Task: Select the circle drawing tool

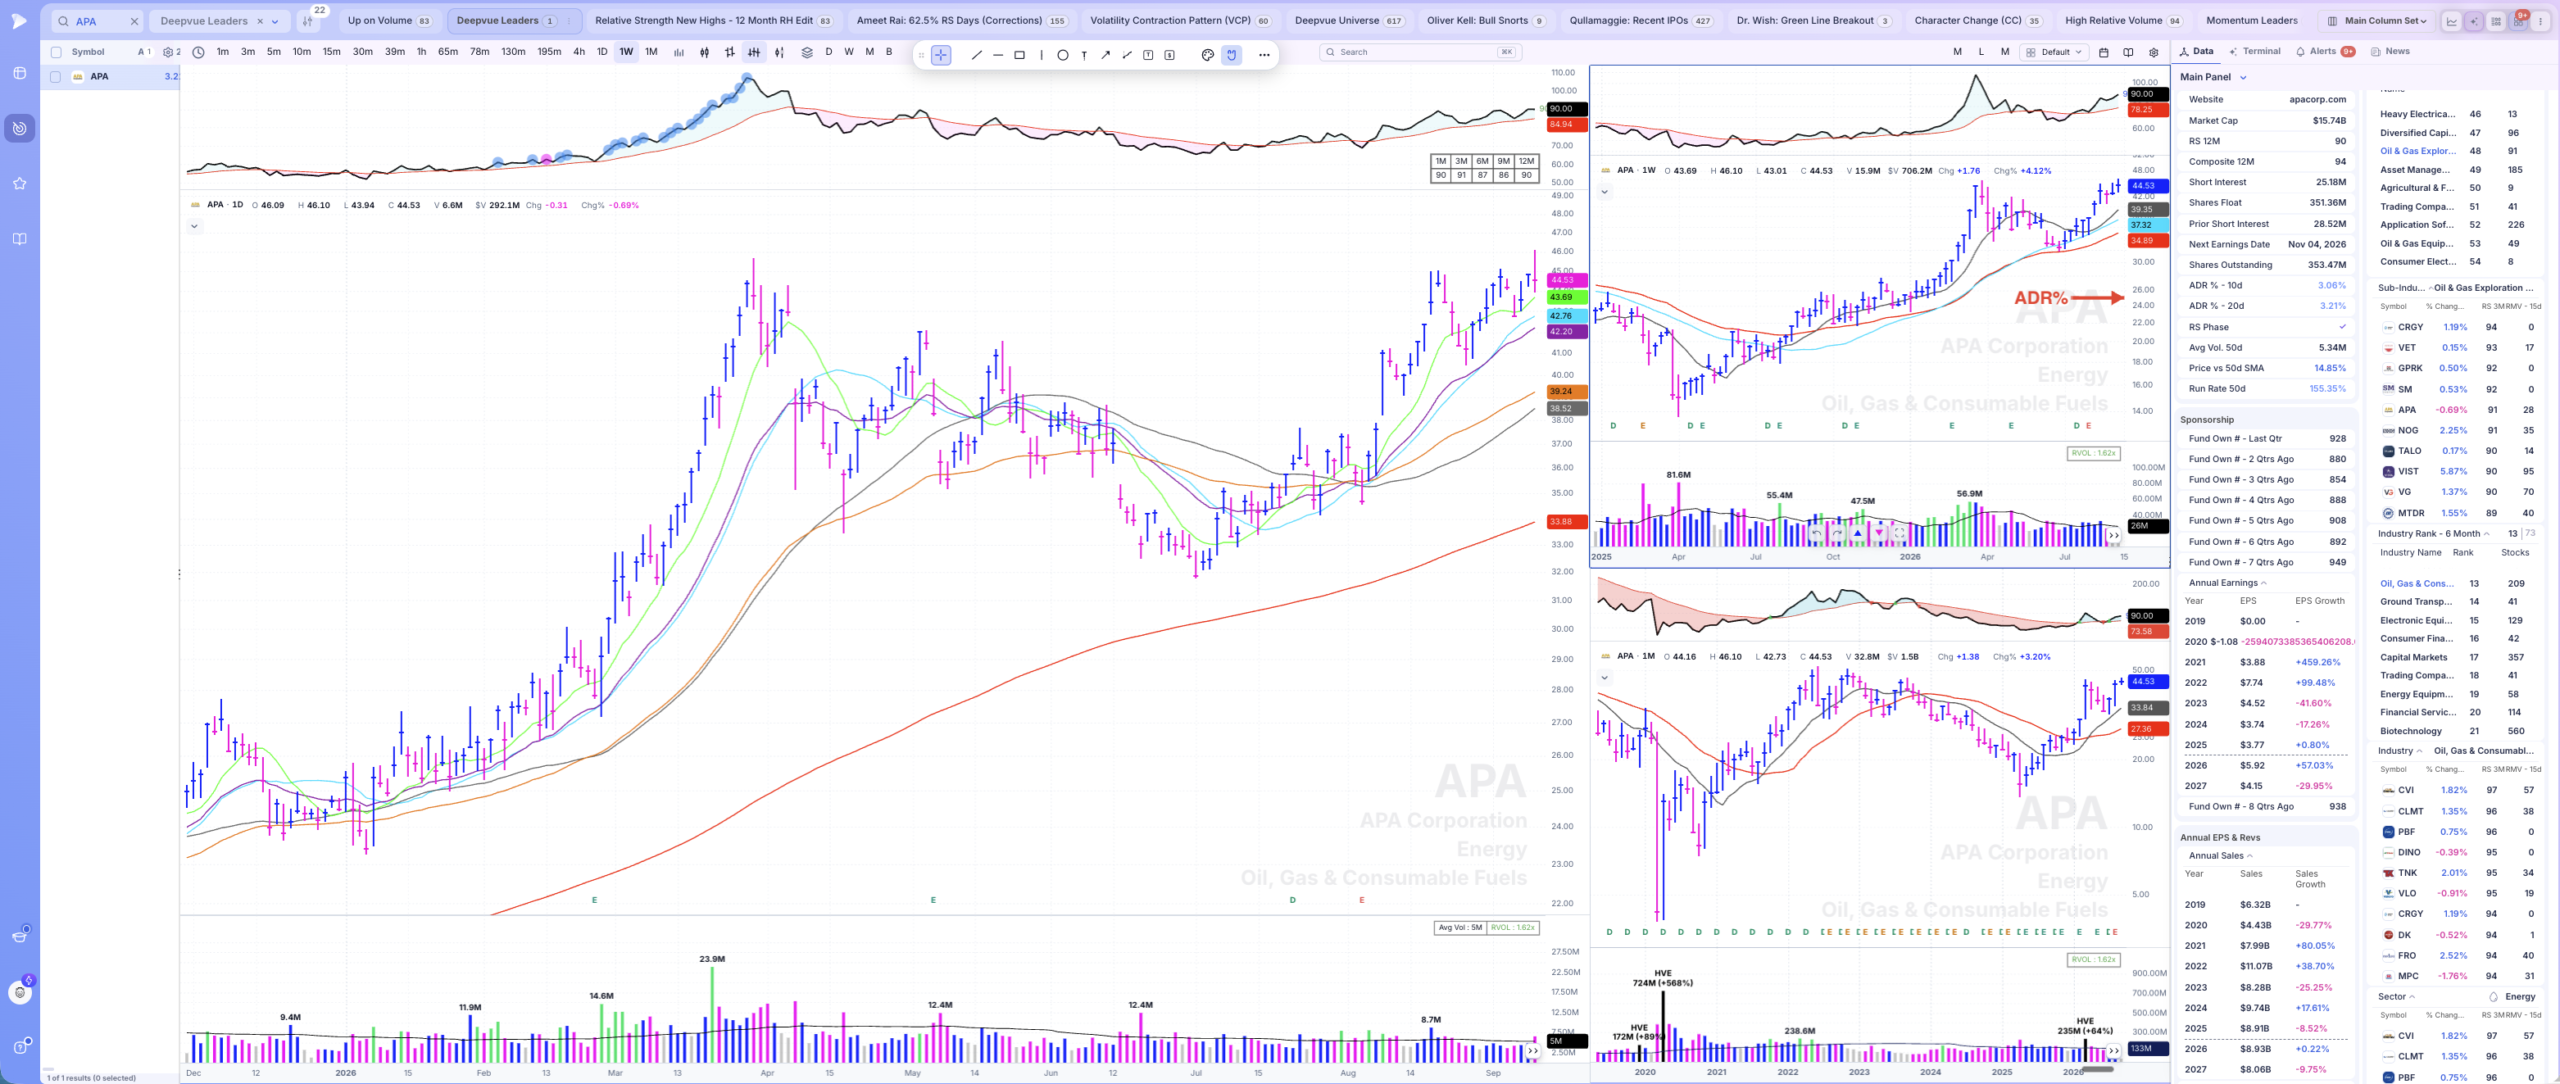Action: (x=1062, y=55)
